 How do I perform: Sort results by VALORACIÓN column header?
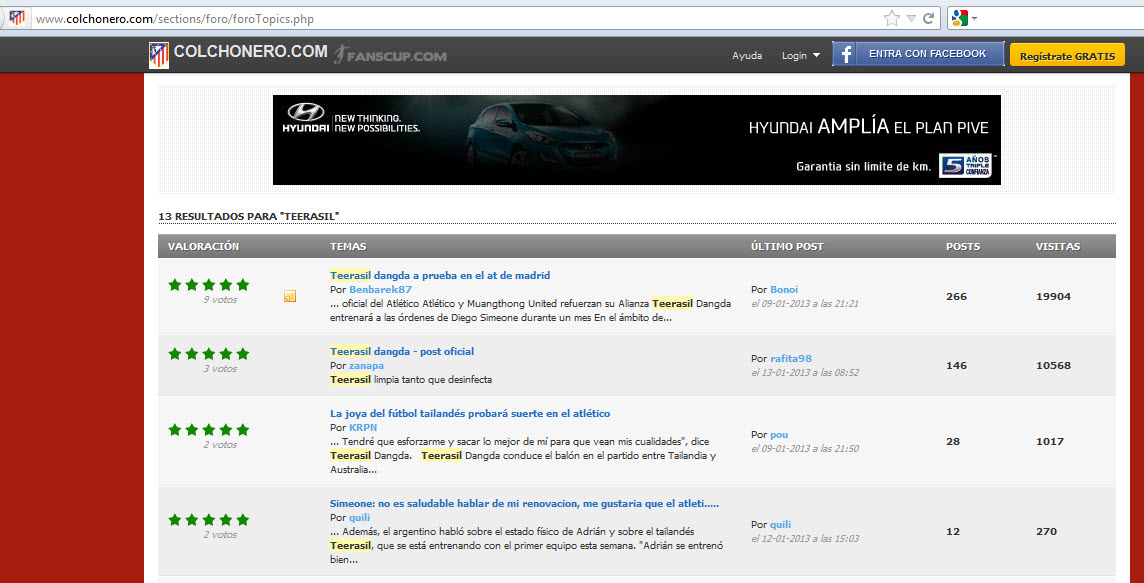(x=204, y=247)
